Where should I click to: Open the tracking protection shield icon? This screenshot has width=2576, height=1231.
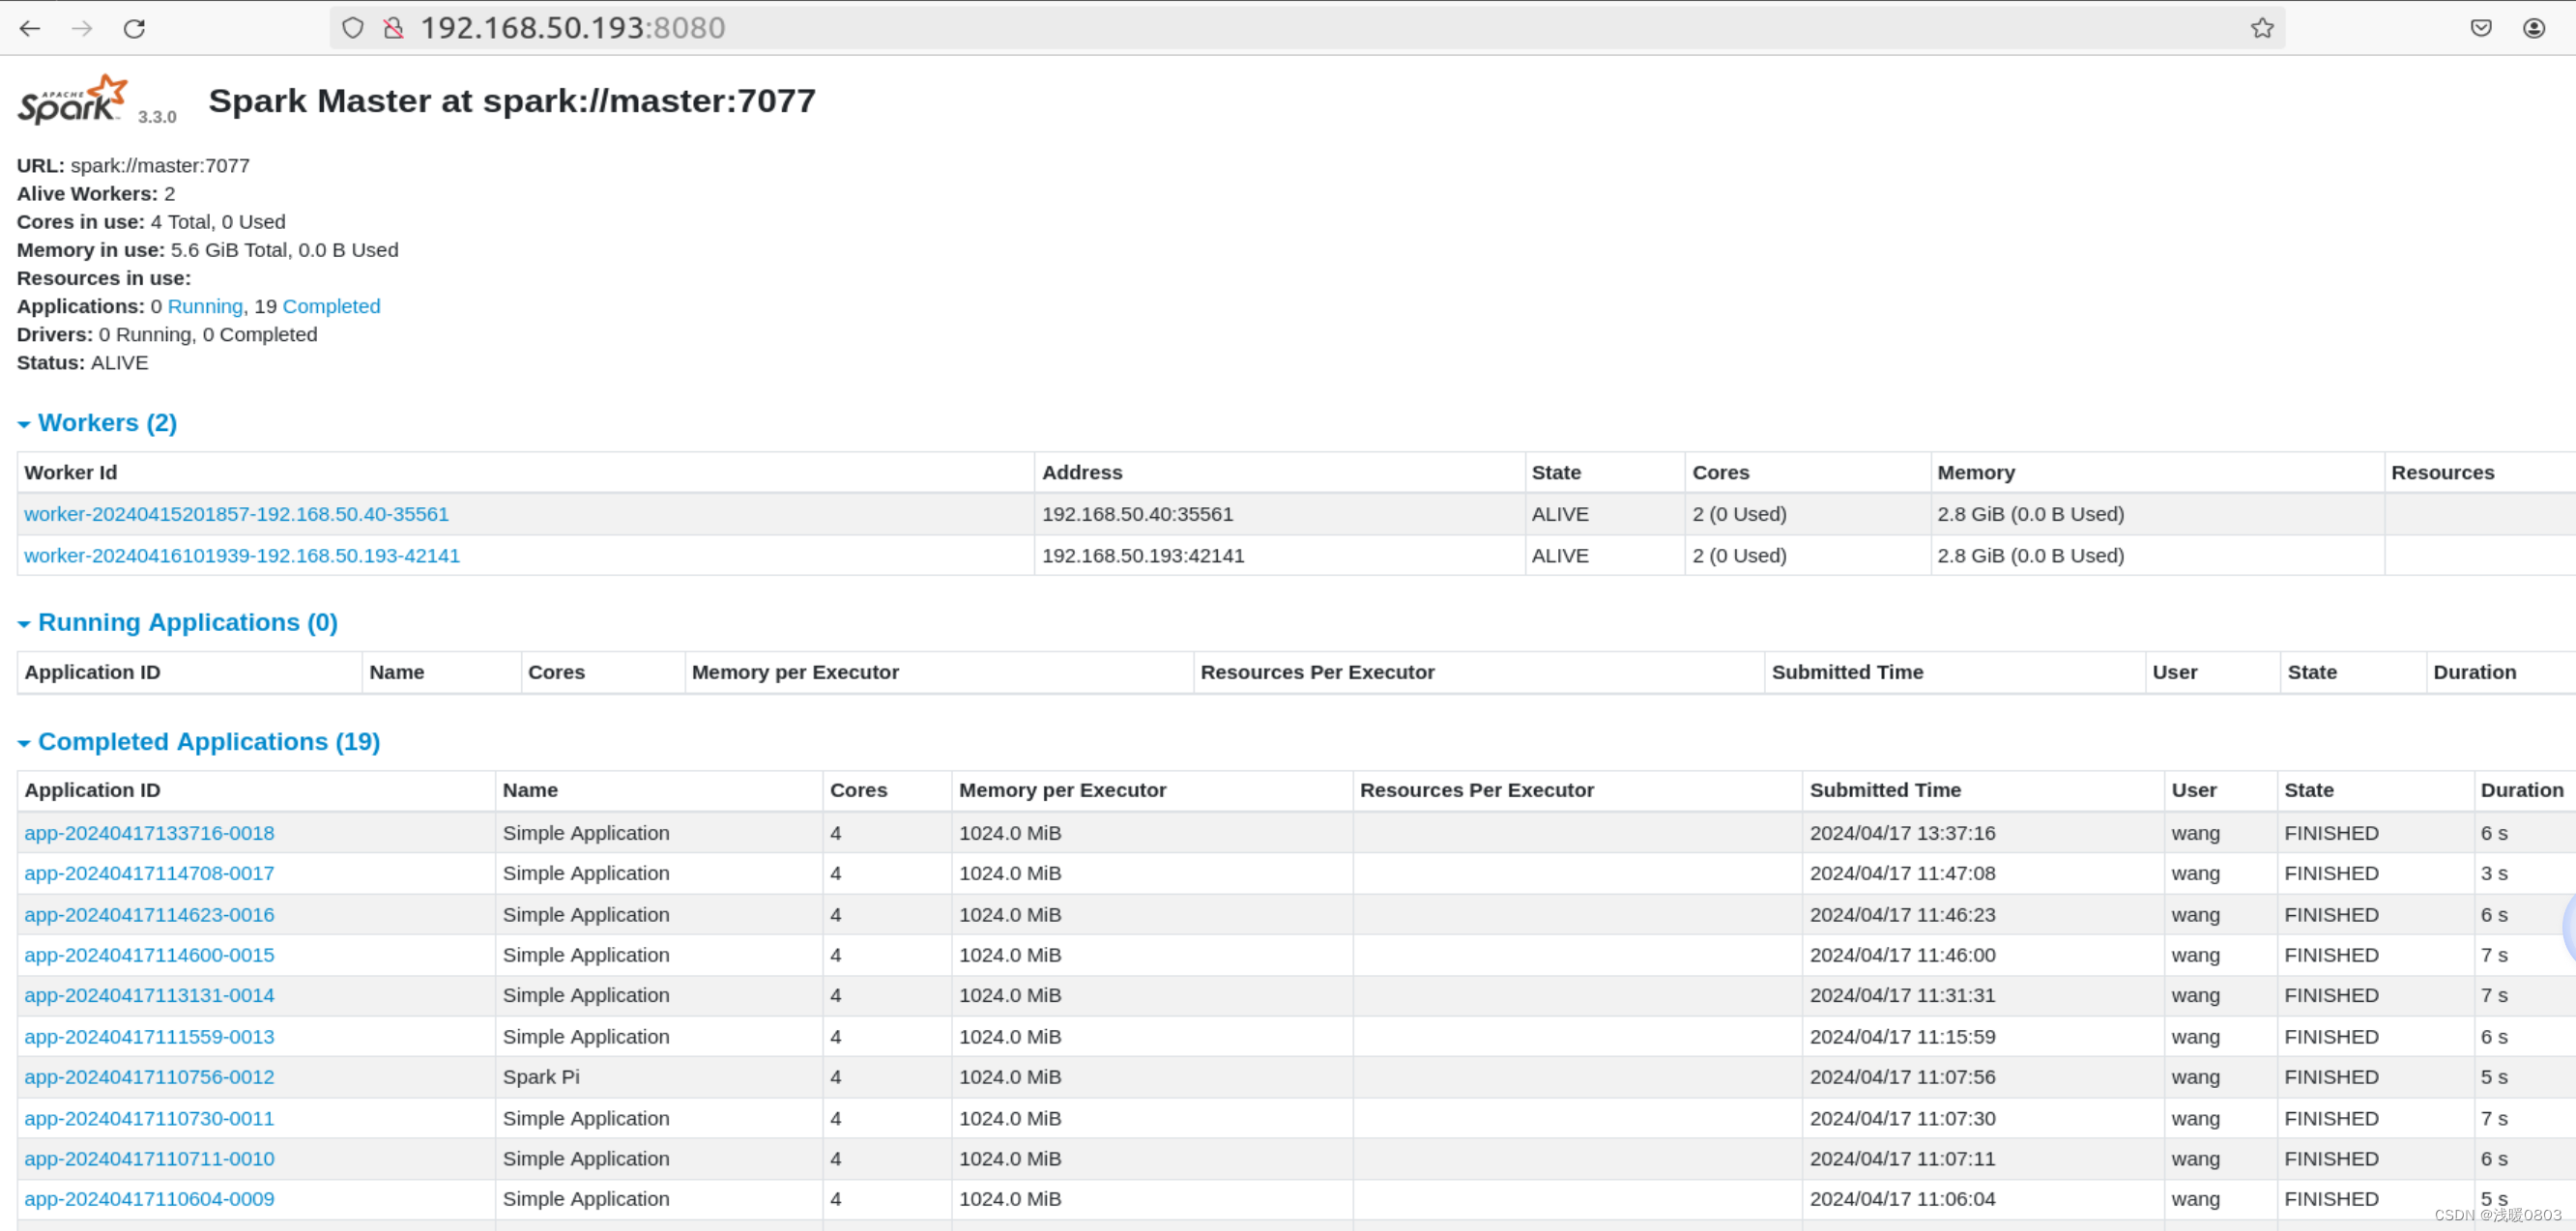tap(352, 28)
